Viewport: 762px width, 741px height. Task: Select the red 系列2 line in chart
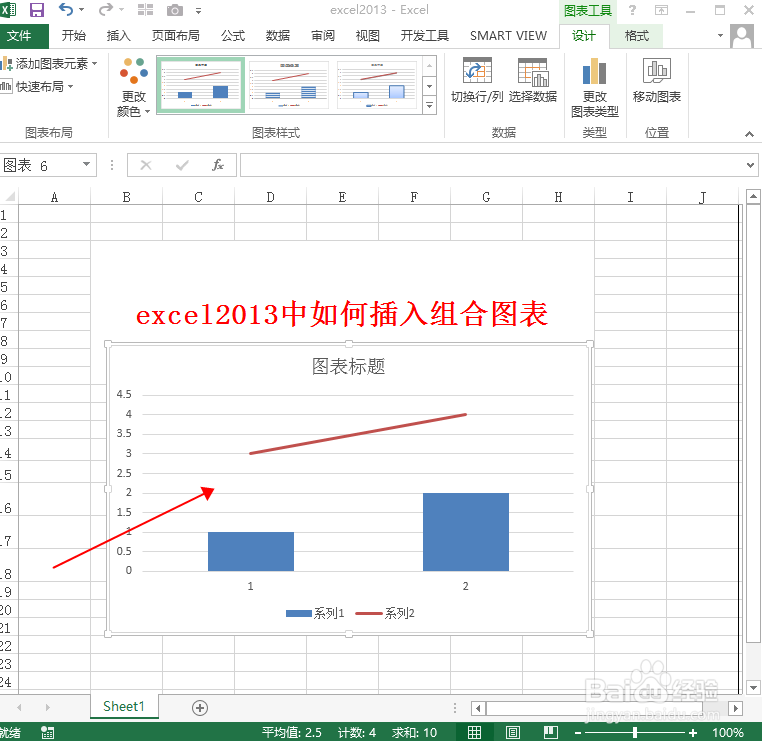tap(358, 434)
